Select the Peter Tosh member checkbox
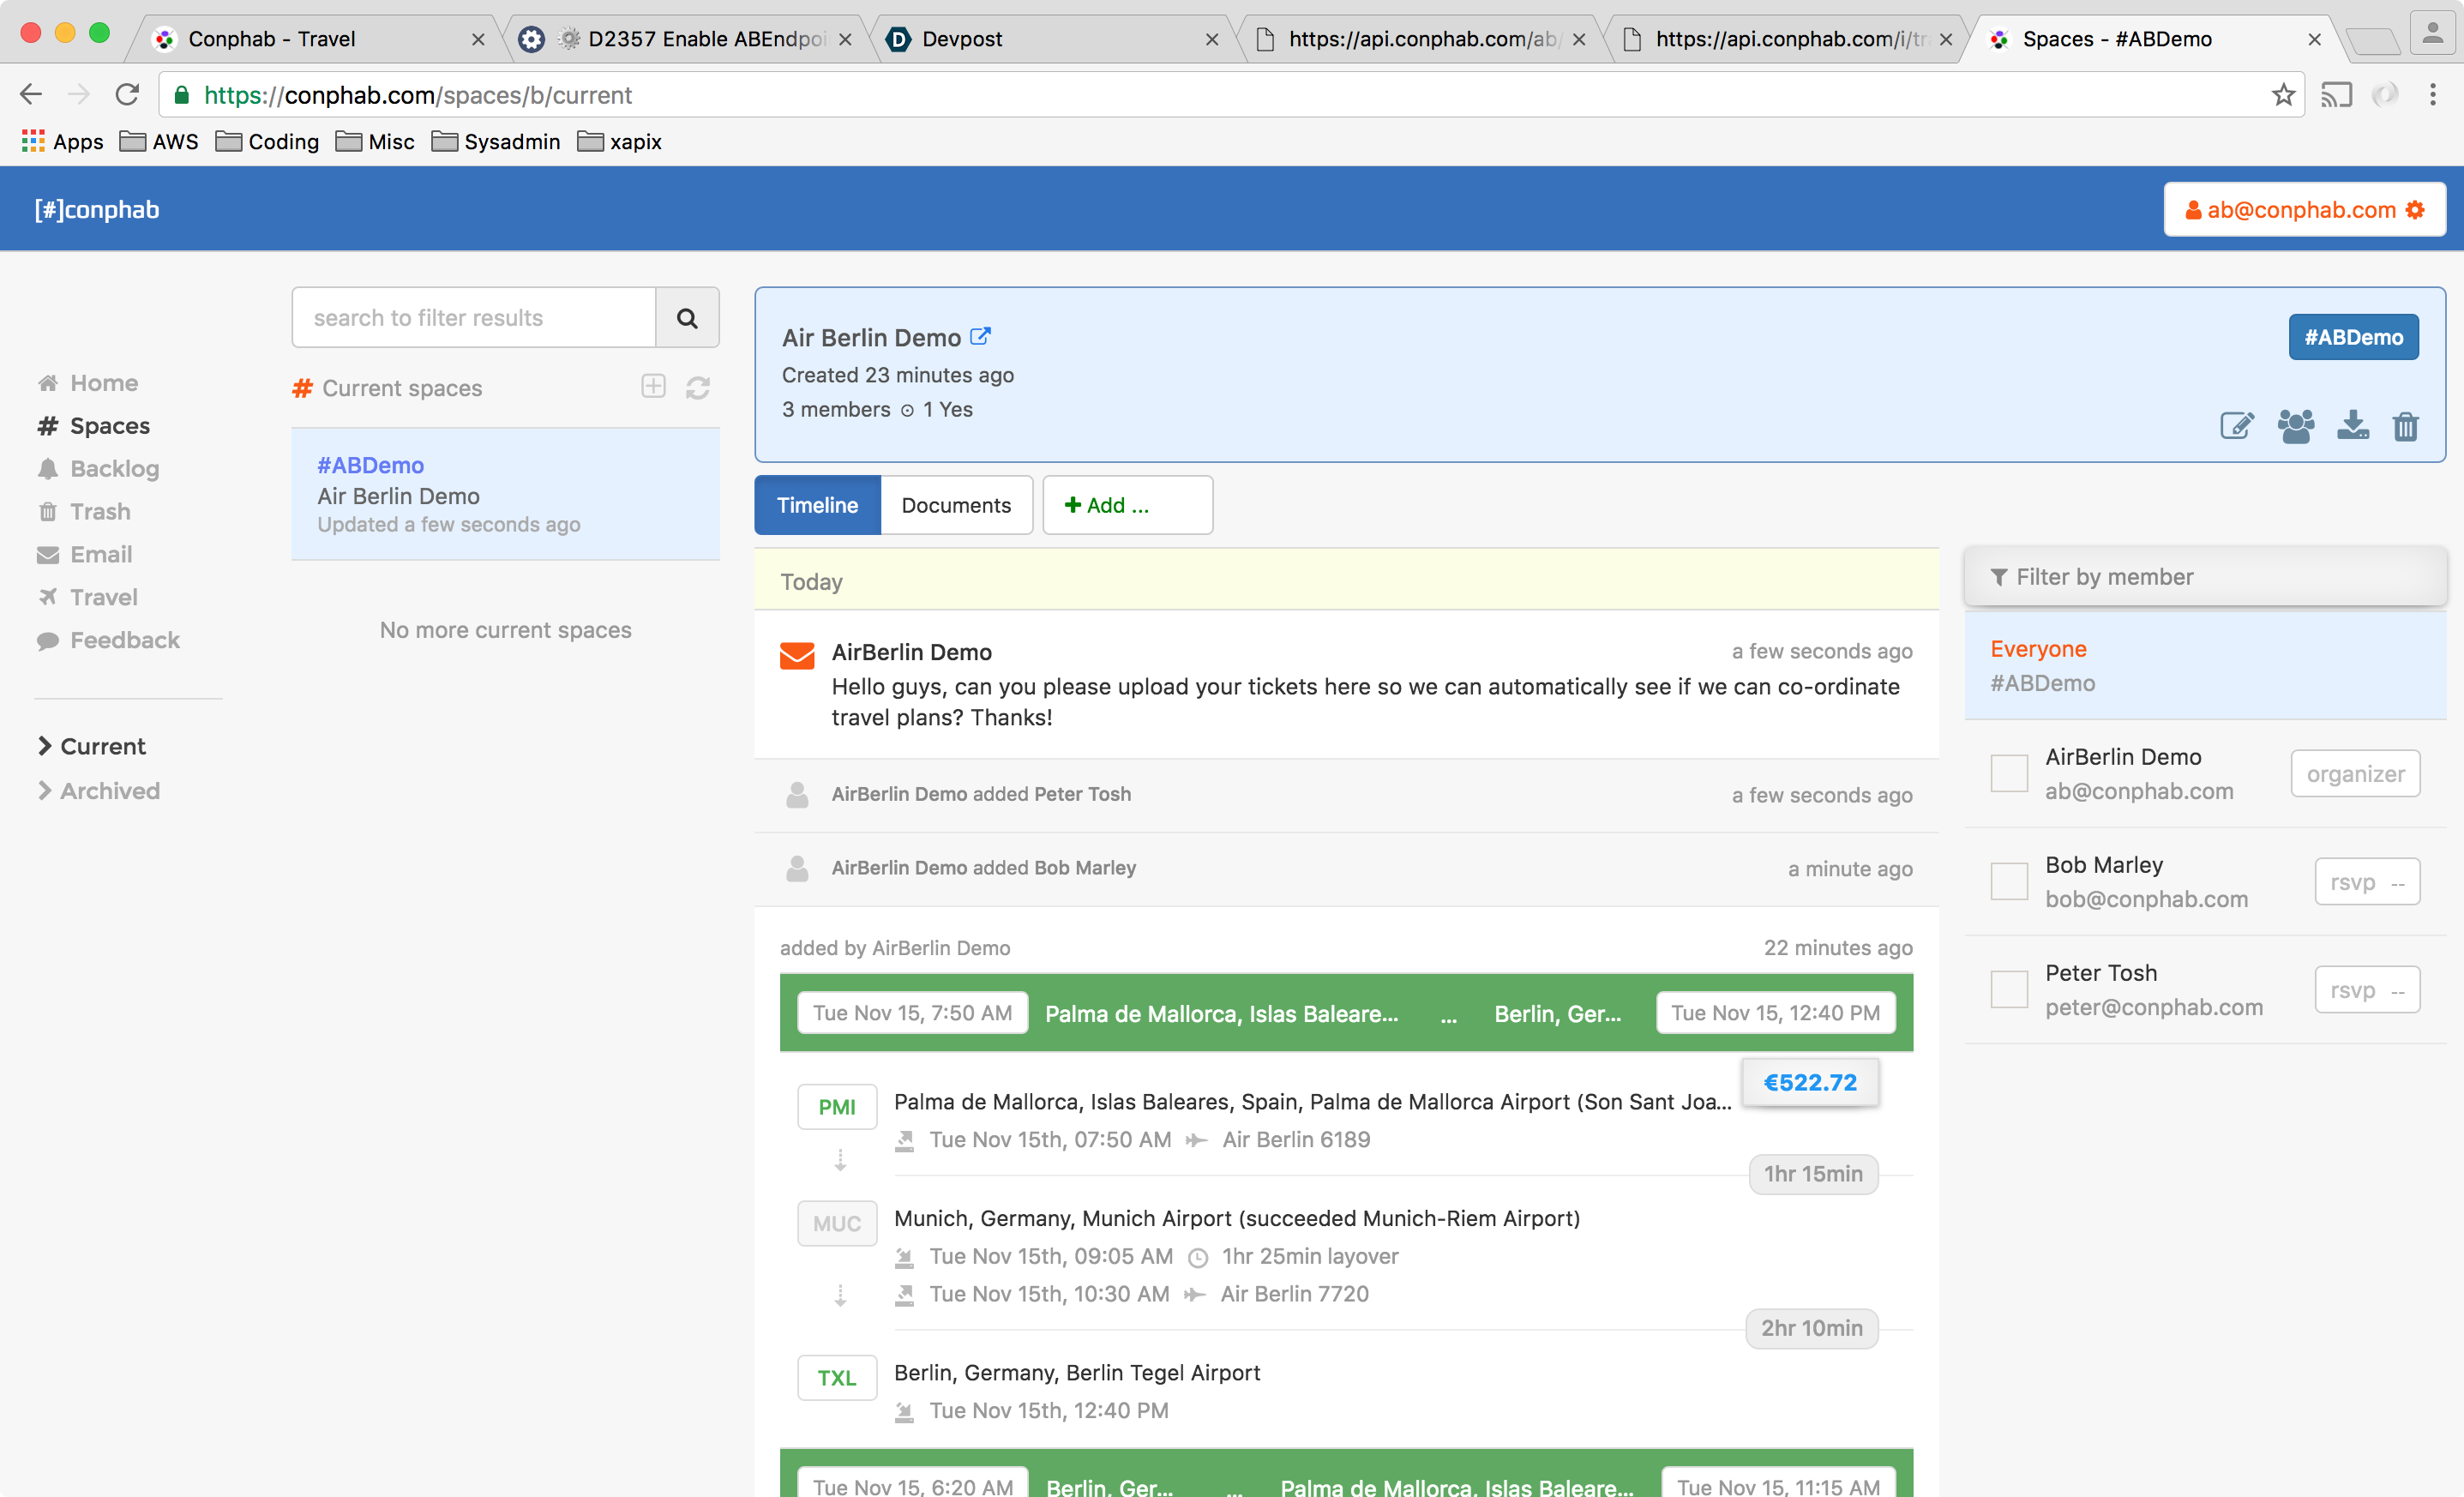The width and height of the screenshot is (2464, 1497). click(2009, 990)
